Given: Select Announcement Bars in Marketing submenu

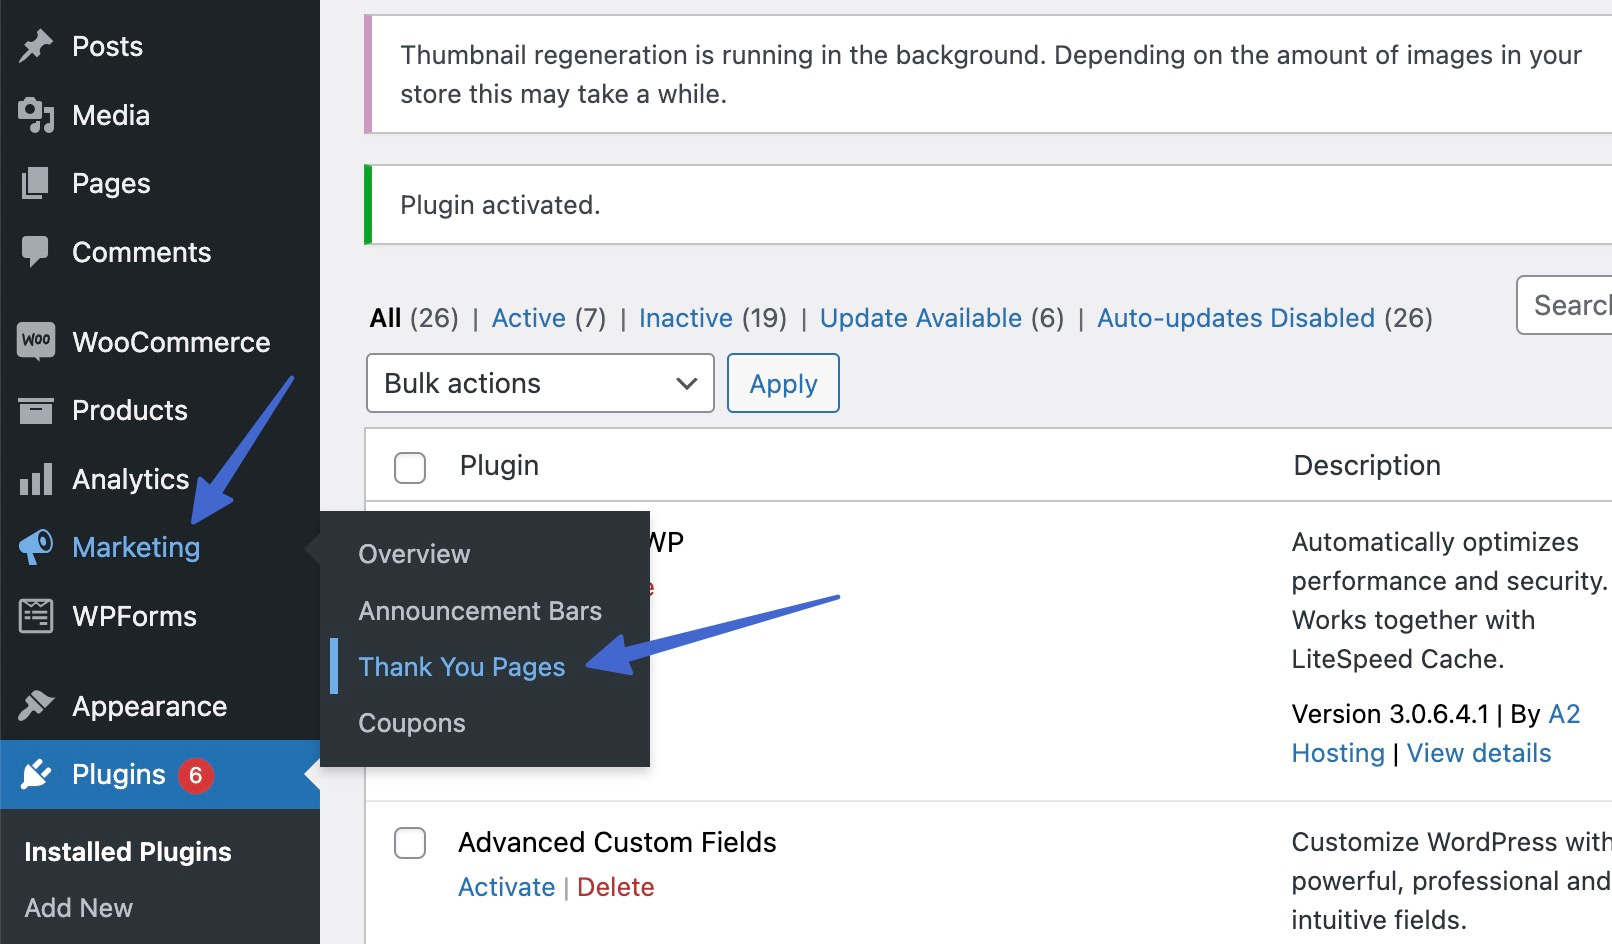Looking at the screenshot, I should coord(480,611).
